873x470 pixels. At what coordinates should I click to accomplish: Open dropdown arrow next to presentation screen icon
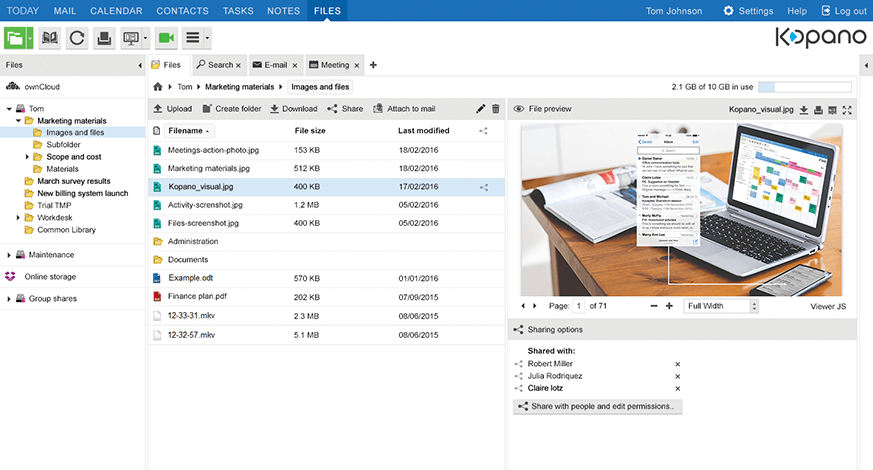pyautogui.click(x=145, y=38)
